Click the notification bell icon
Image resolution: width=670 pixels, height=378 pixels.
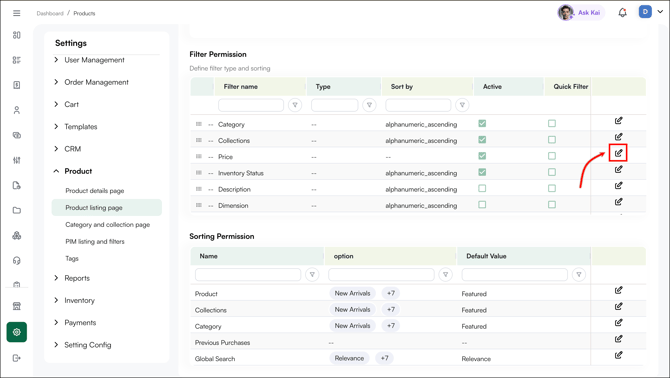pos(622,12)
